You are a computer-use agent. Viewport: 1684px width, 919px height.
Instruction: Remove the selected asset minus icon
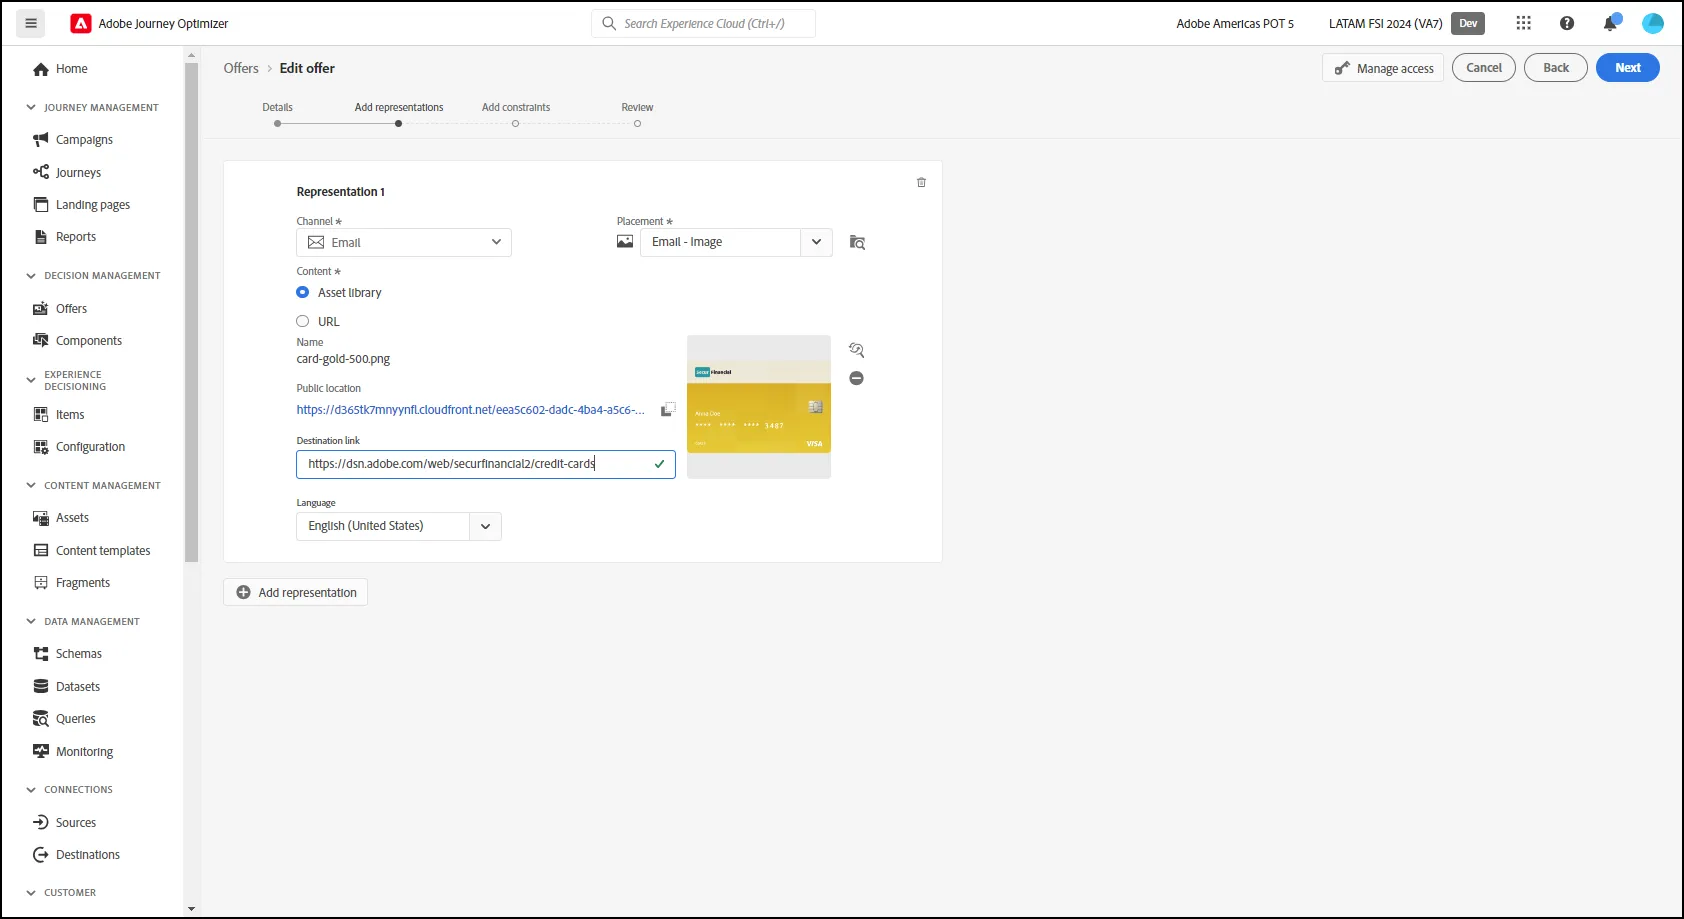click(x=856, y=378)
